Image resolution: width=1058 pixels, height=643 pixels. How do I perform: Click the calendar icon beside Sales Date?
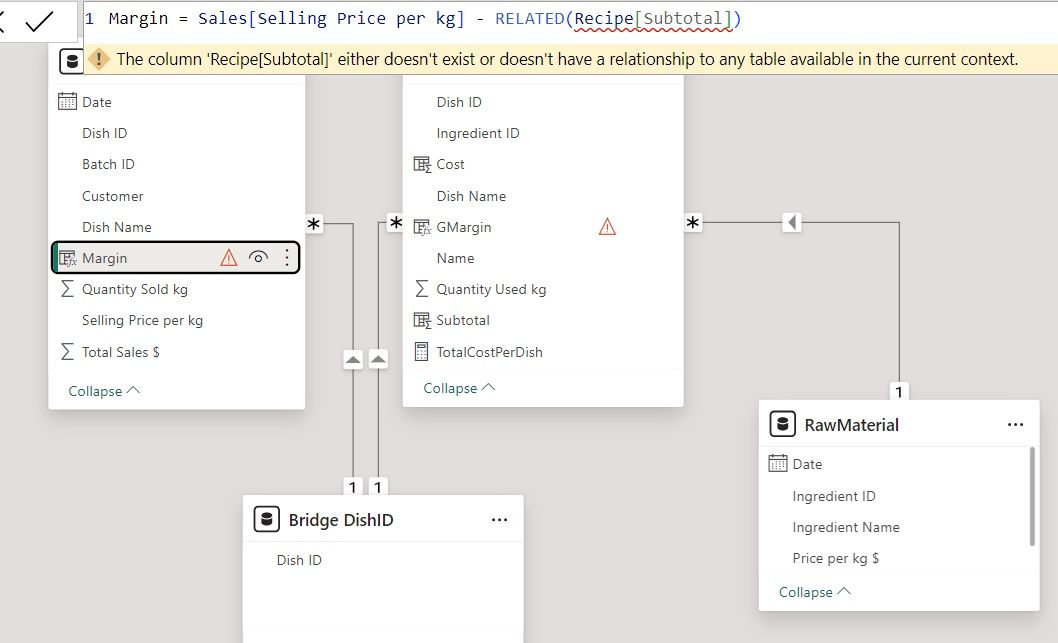(67, 102)
